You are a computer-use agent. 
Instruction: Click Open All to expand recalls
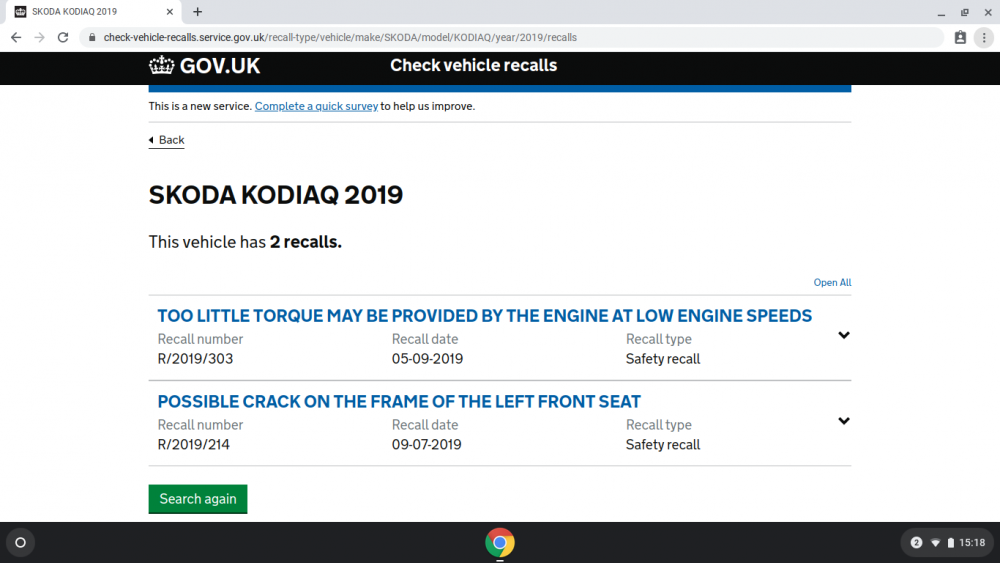832,282
